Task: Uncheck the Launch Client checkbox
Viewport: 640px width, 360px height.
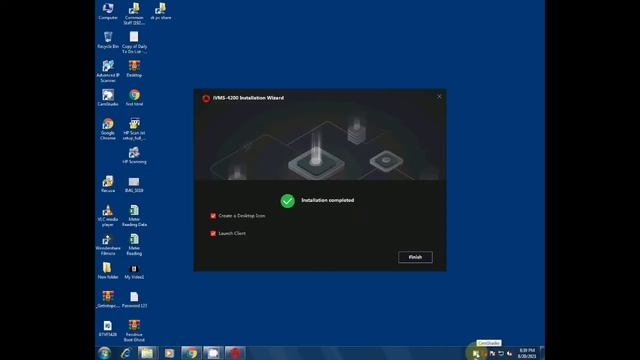Action: (213, 233)
